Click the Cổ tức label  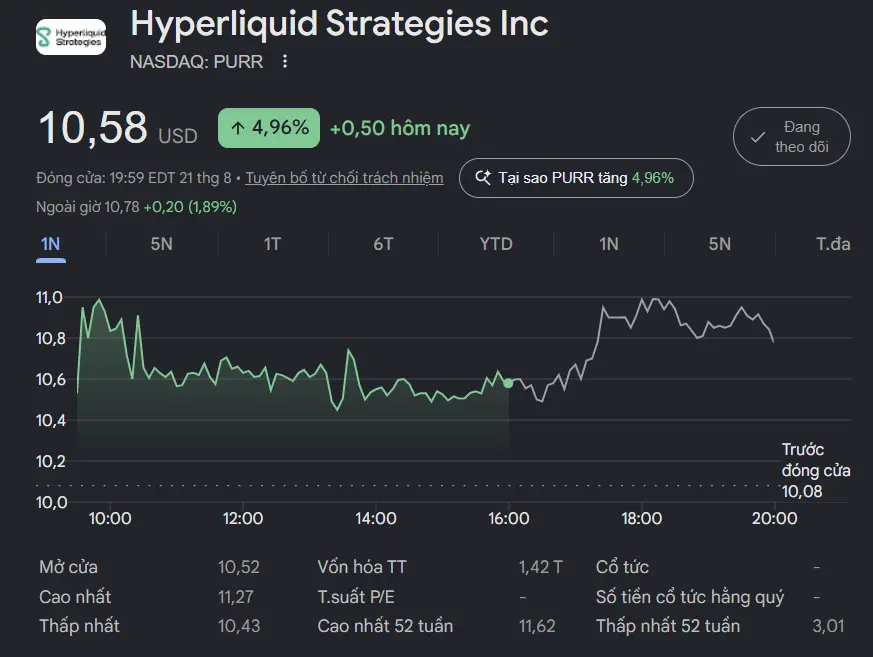622,567
